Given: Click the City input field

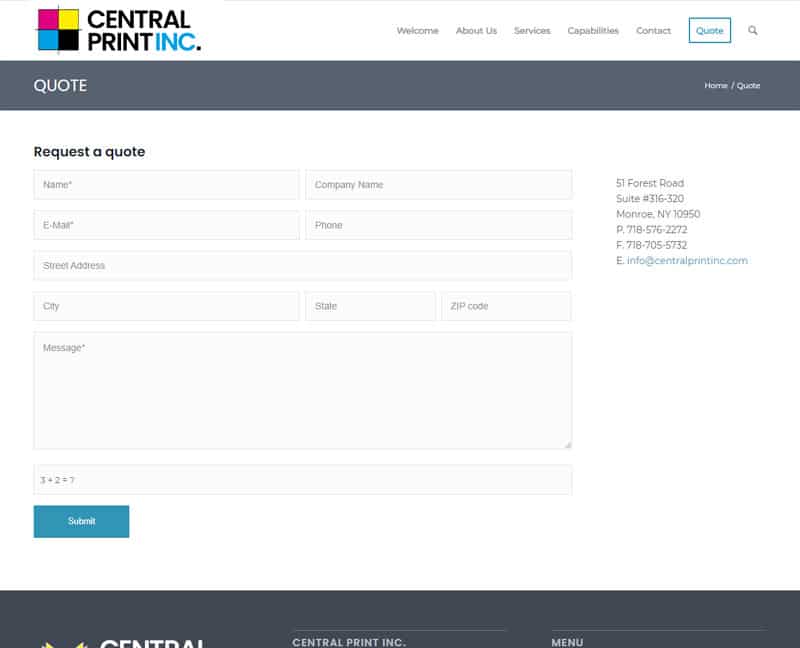Looking at the screenshot, I should [166, 306].
